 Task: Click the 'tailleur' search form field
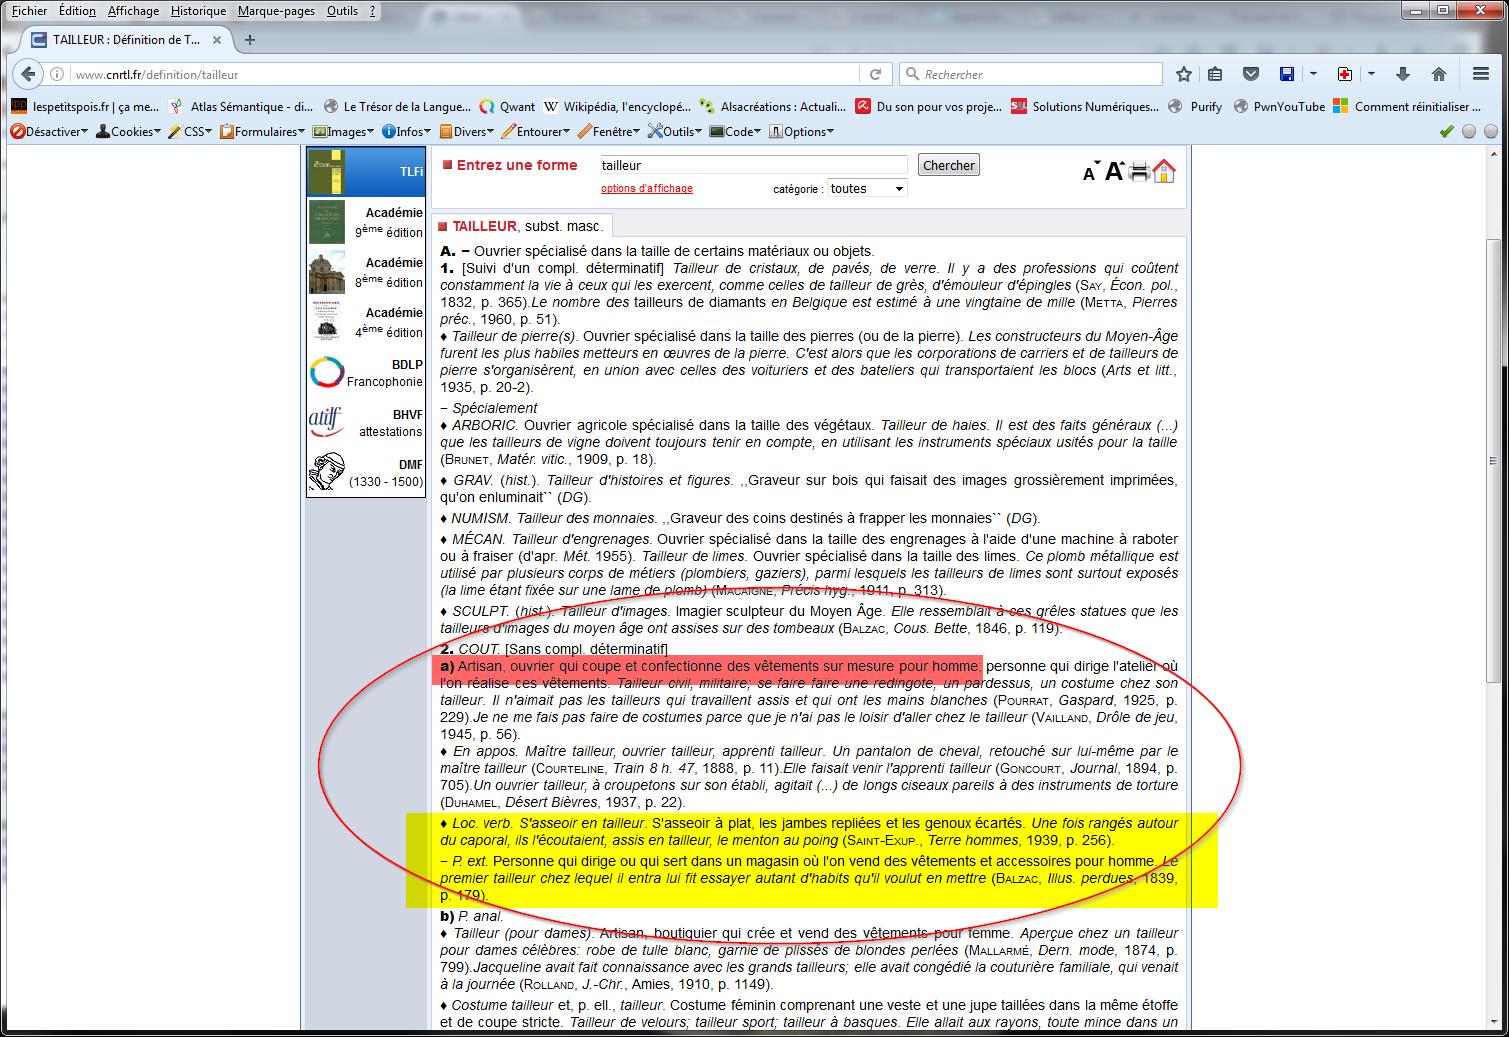pyautogui.click(x=752, y=165)
